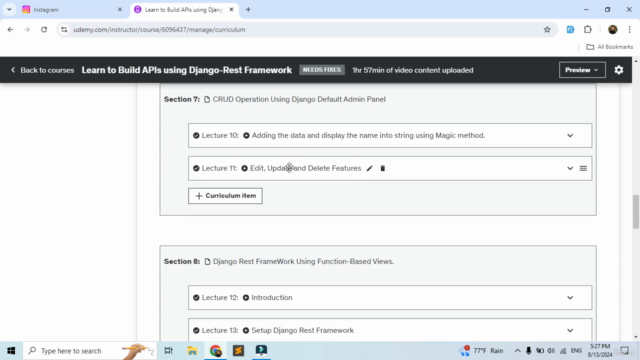Click the ENG language indicator

click(x=576, y=351)
